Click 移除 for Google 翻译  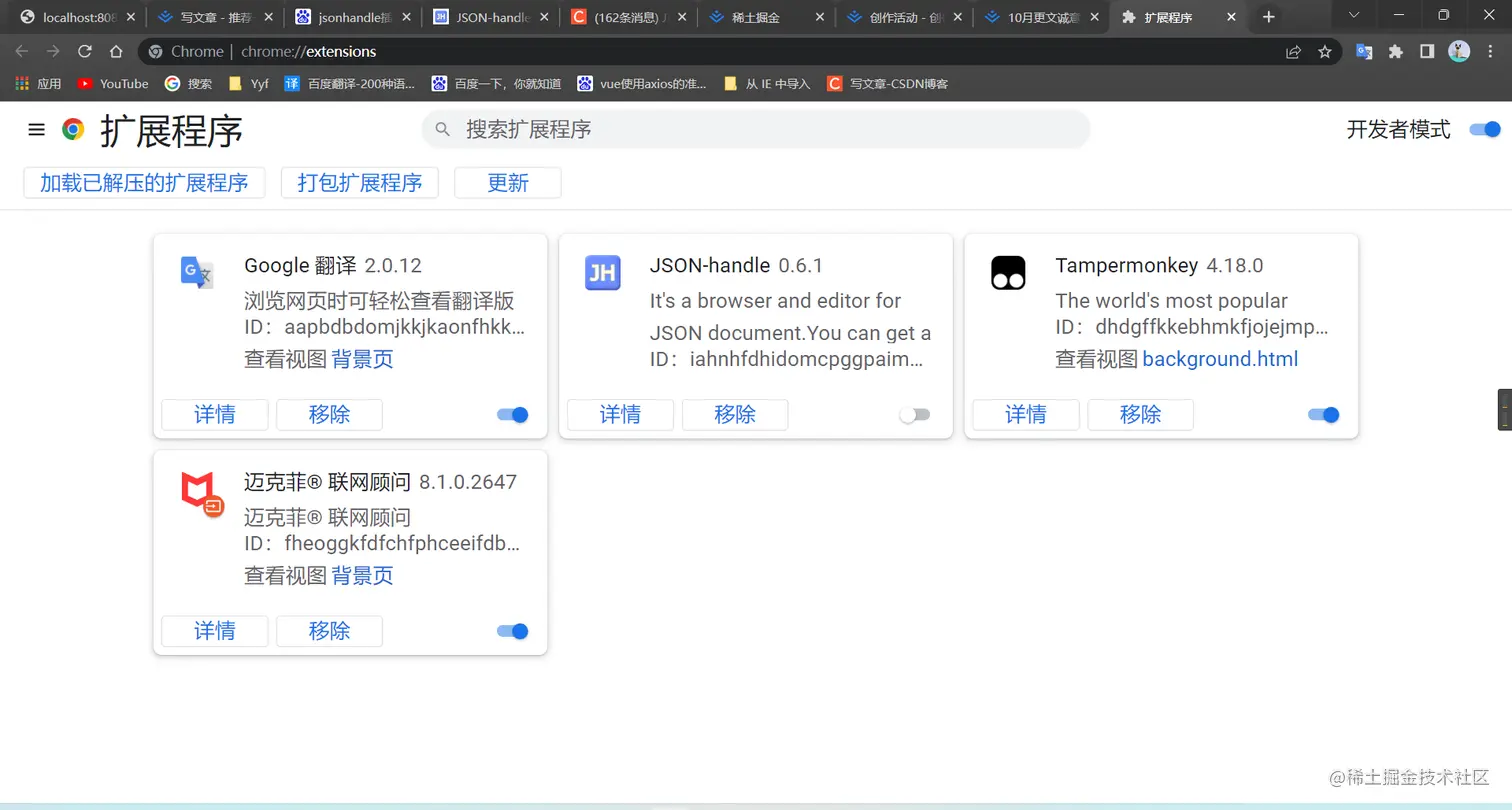[x=329, y=415]
